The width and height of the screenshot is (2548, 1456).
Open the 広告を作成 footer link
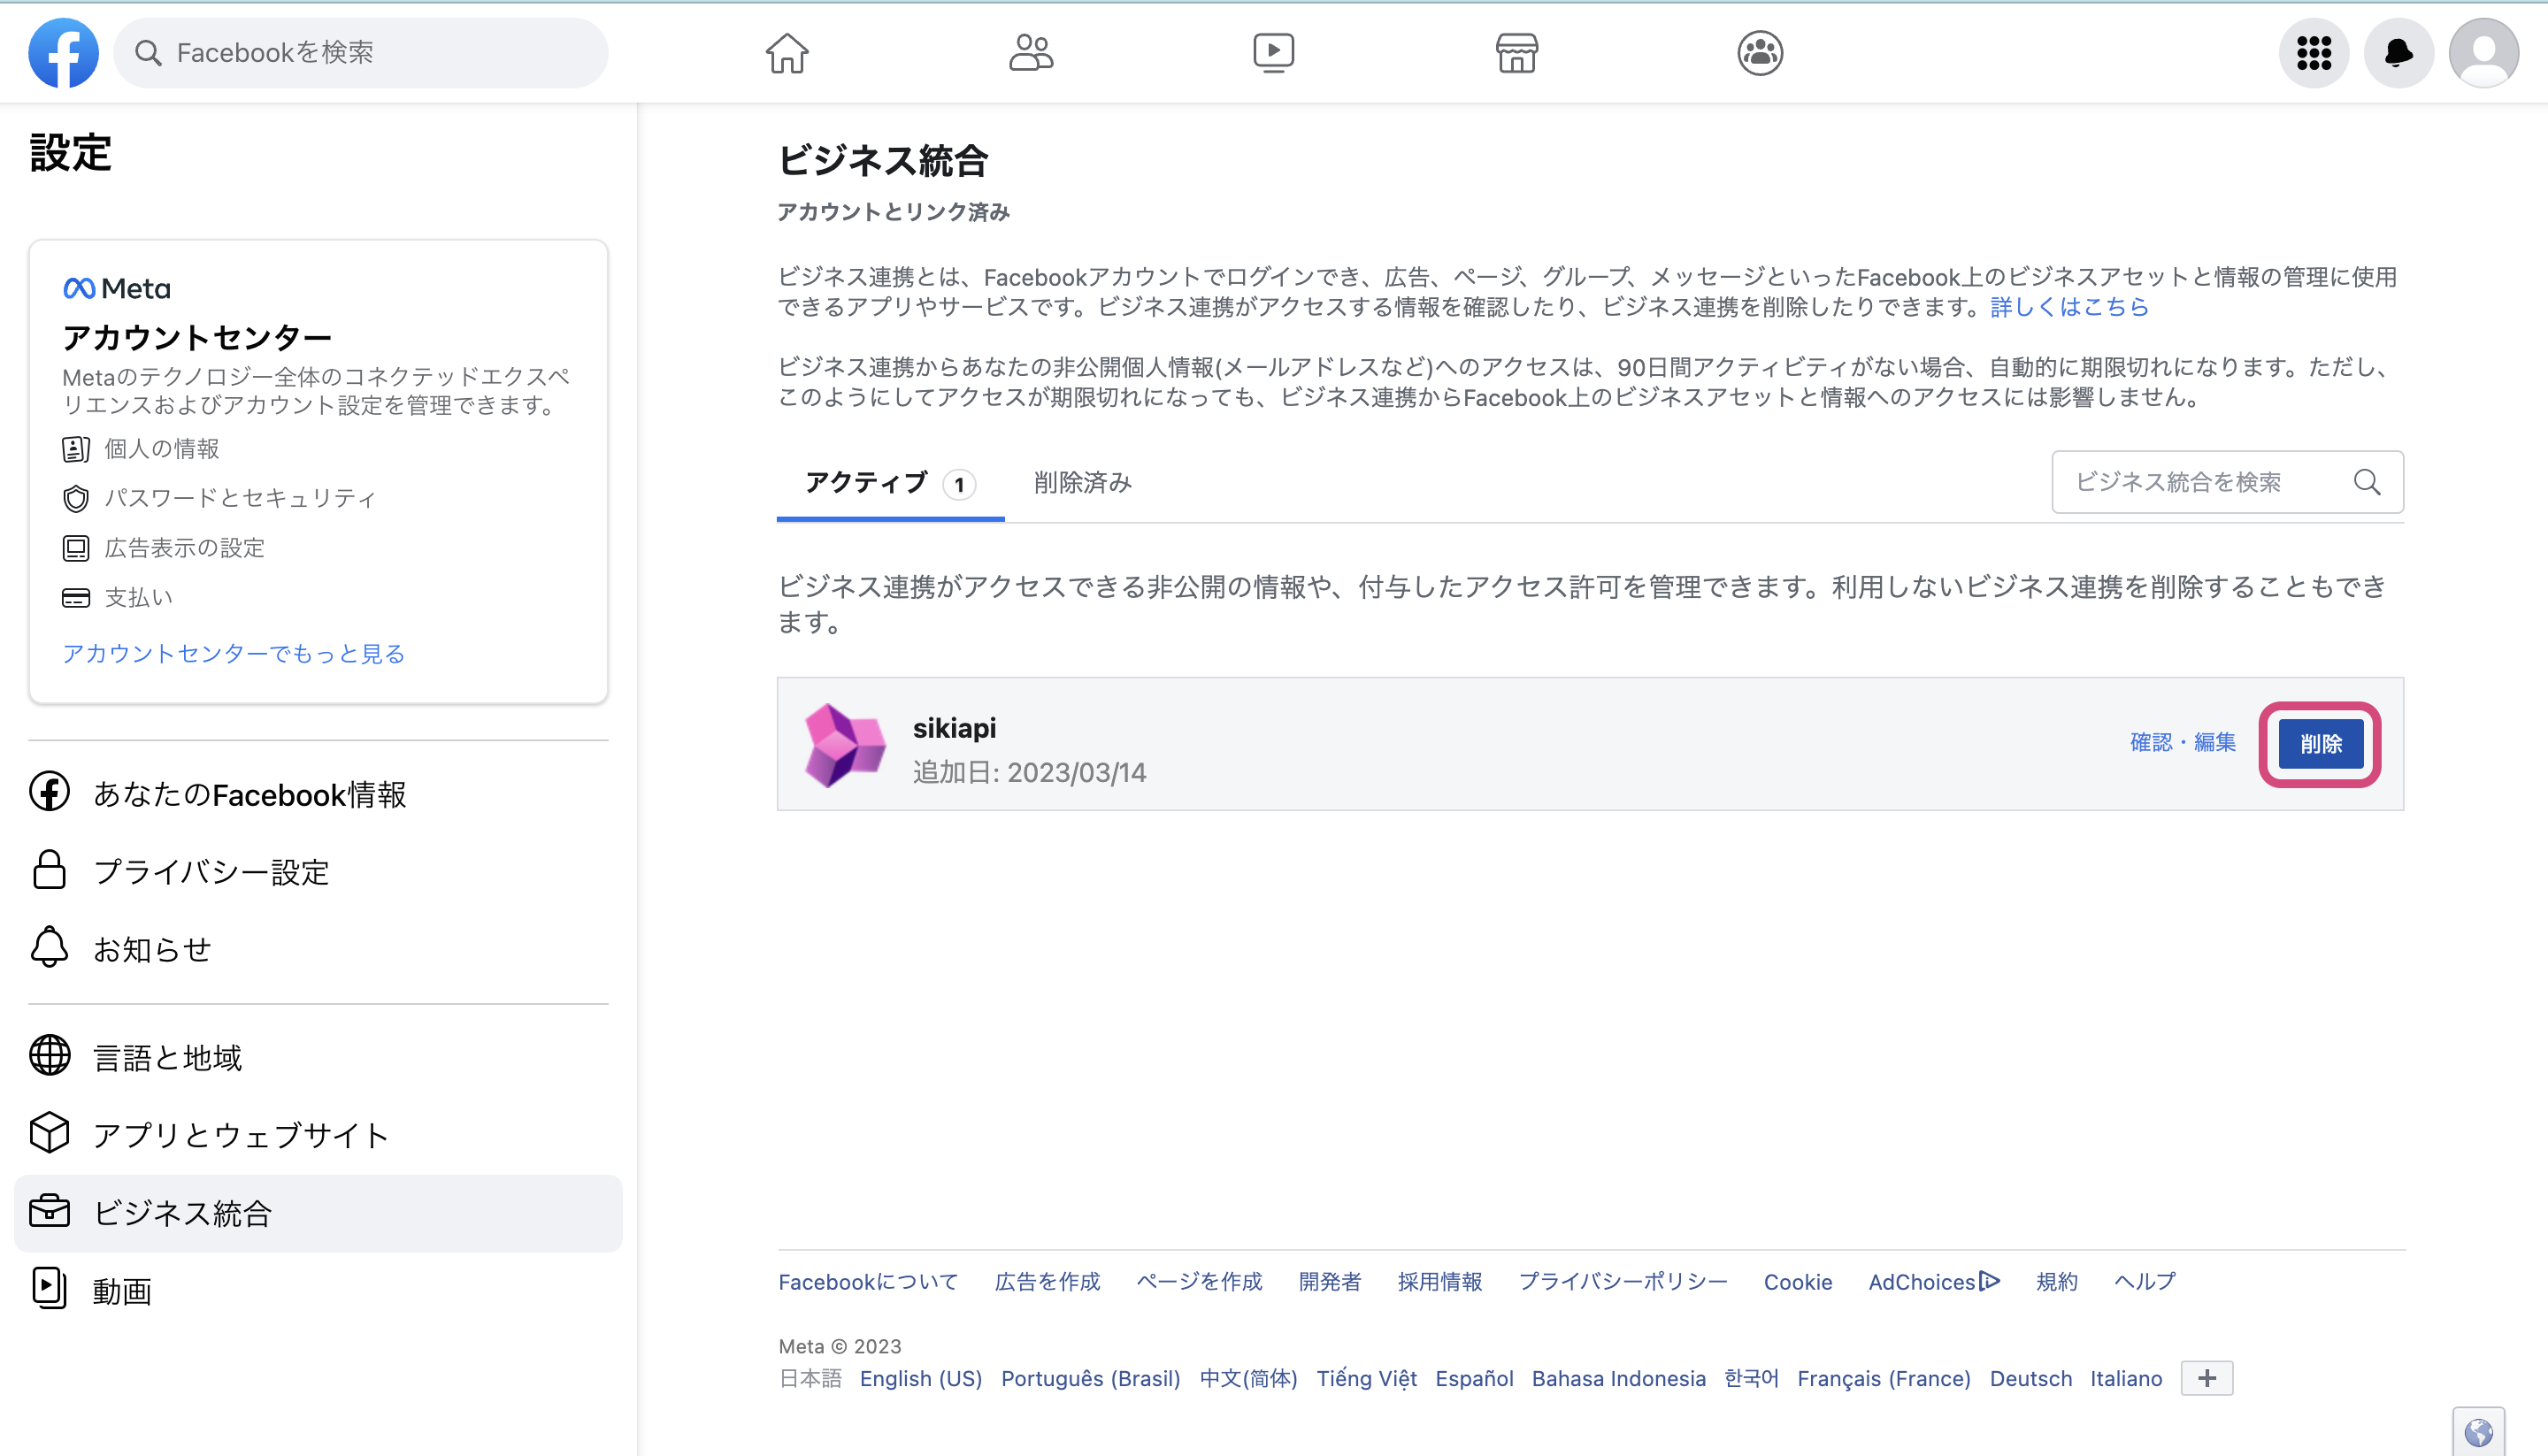[x=1047, y=1282]
